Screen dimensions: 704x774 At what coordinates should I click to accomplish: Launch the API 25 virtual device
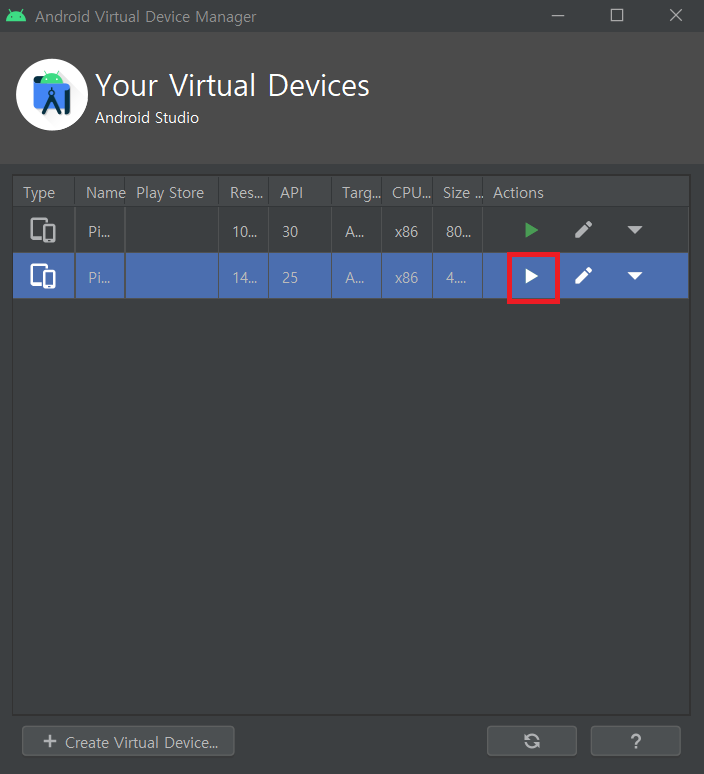531,276
